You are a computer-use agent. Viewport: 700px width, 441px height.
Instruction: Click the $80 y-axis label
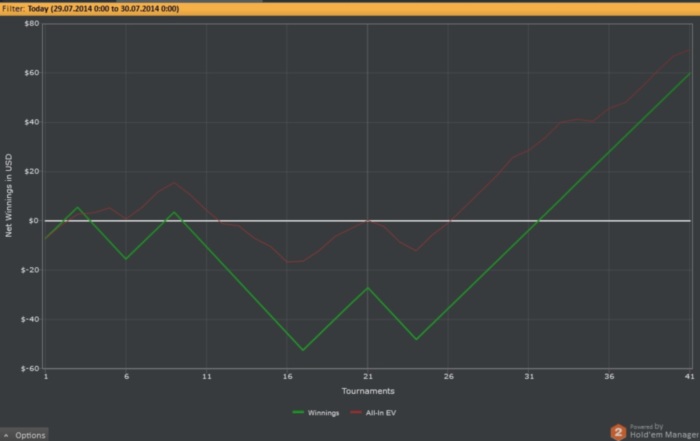coord(32,23)
